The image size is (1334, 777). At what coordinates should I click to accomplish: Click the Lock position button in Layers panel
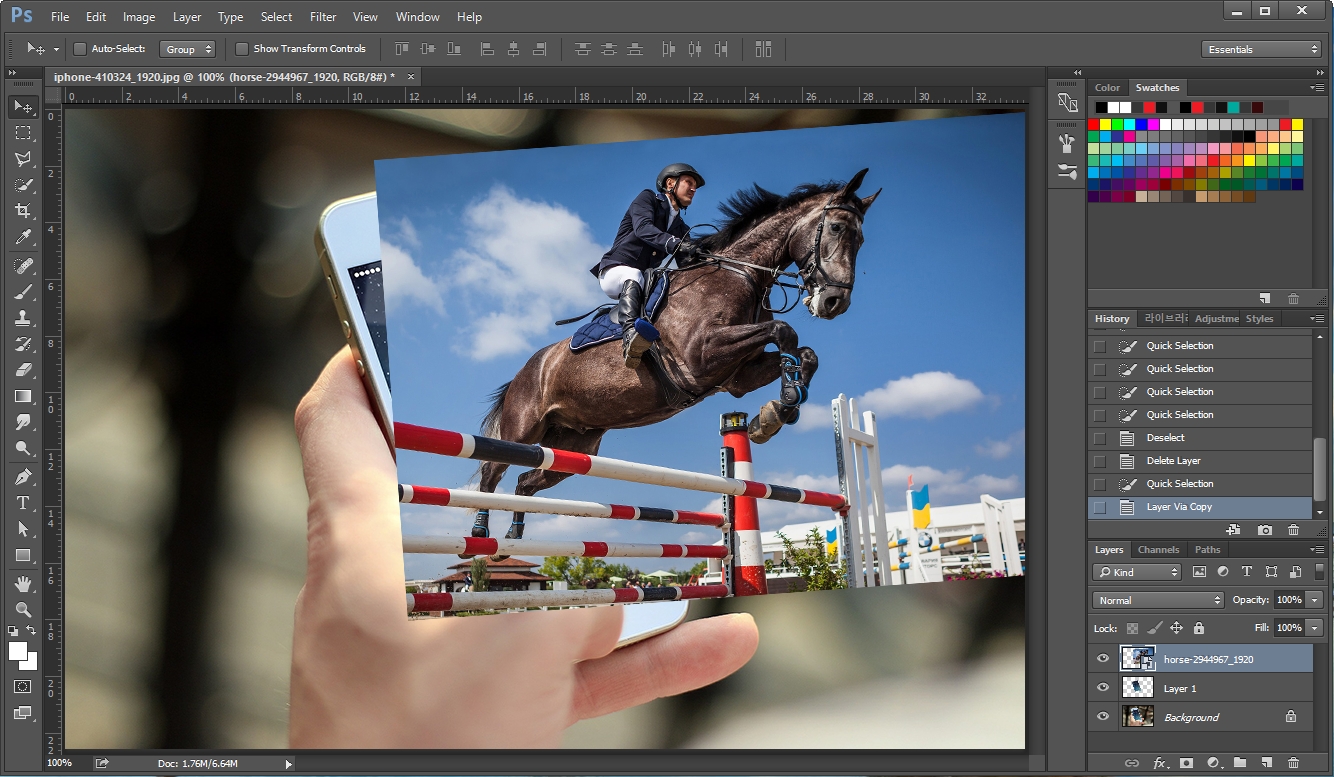coord(1177,628)
